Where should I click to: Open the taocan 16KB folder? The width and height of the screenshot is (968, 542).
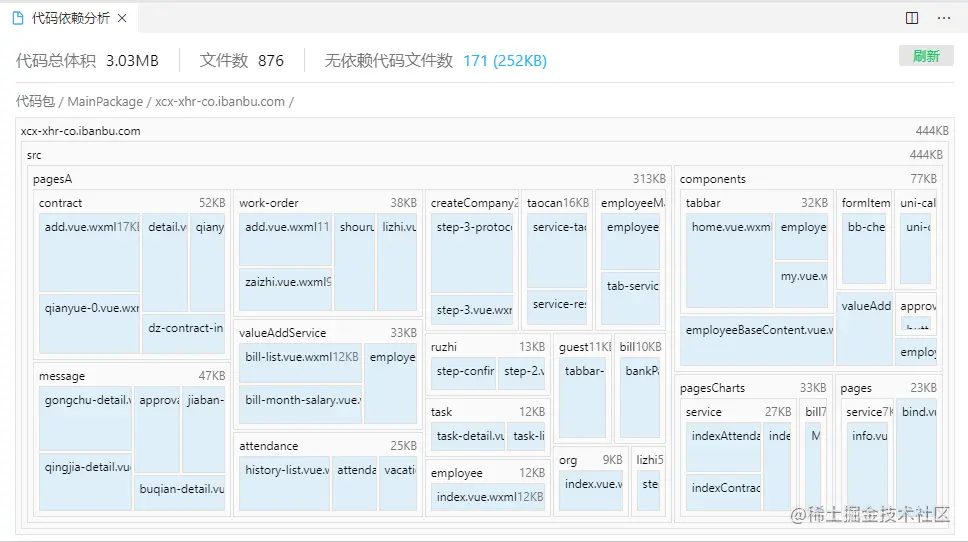point(558,202)
